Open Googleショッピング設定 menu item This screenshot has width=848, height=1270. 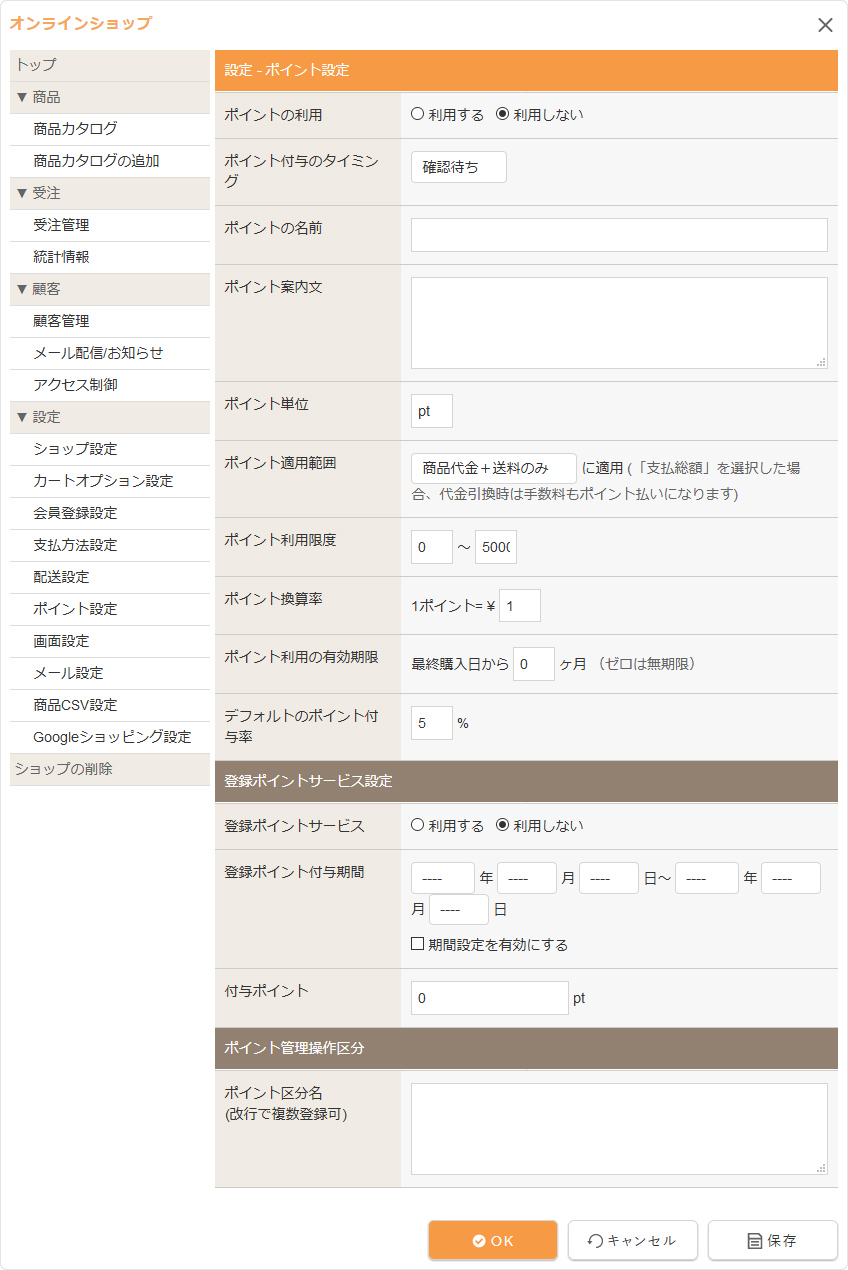(112, 737)
